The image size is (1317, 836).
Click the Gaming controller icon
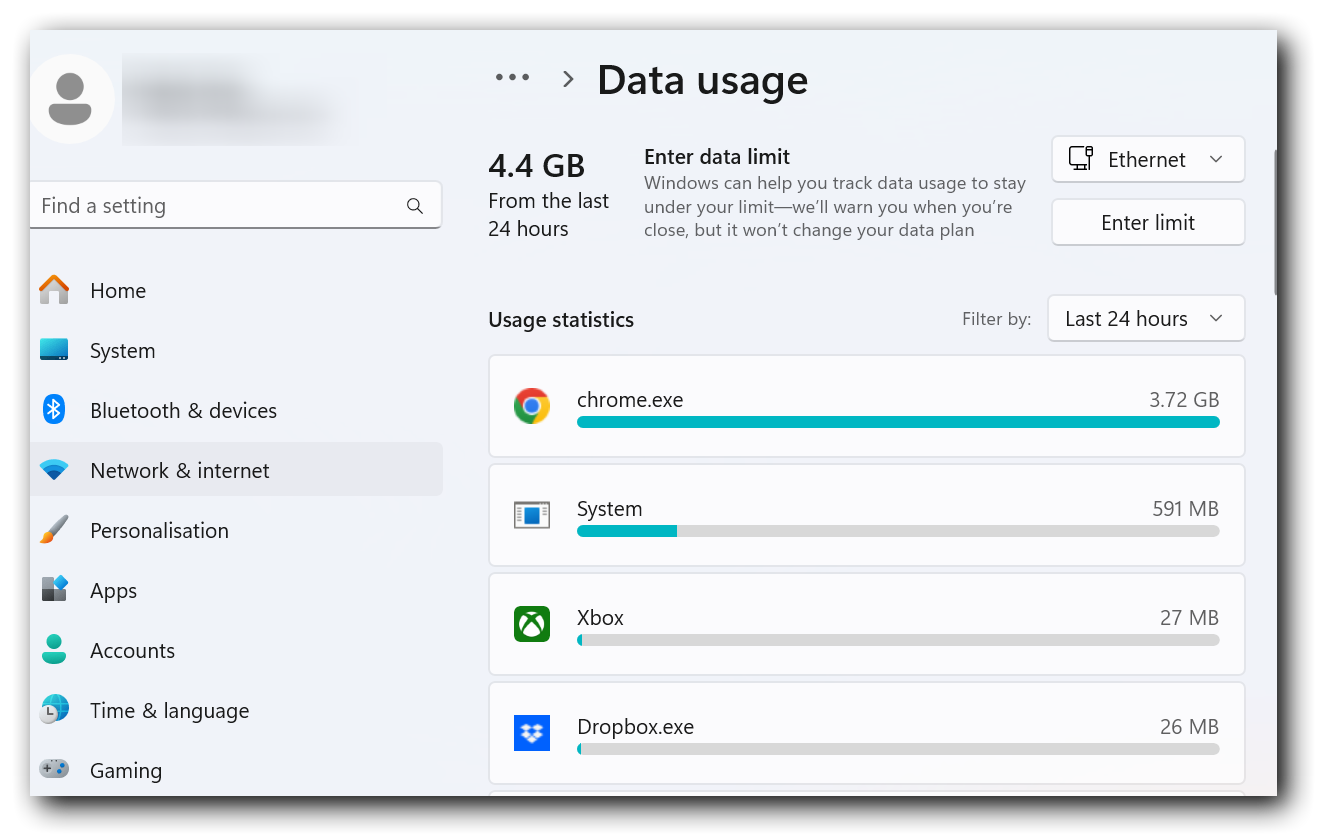(x=54, y=769)
